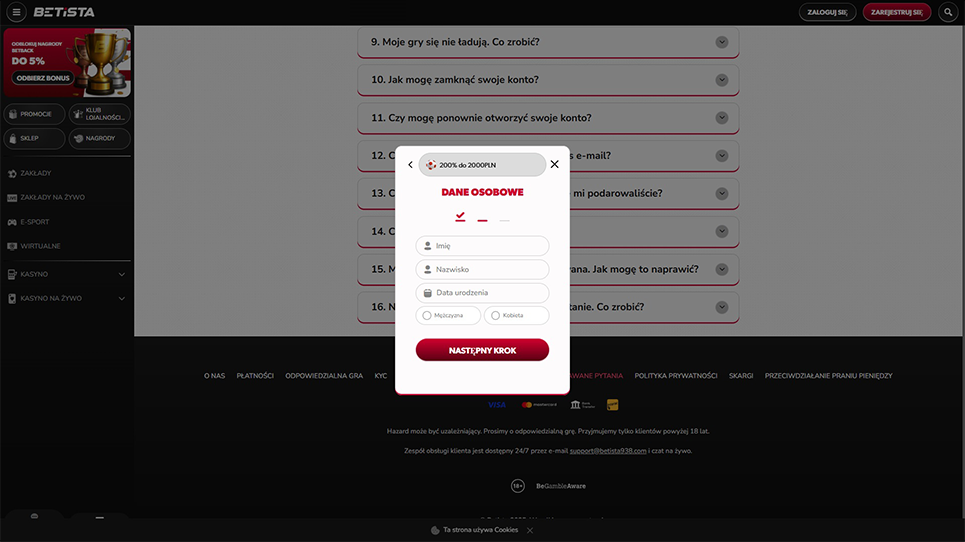Click the Zaloguj się button
This screenshot has width=965, height=542.
(x=828, y=13)
